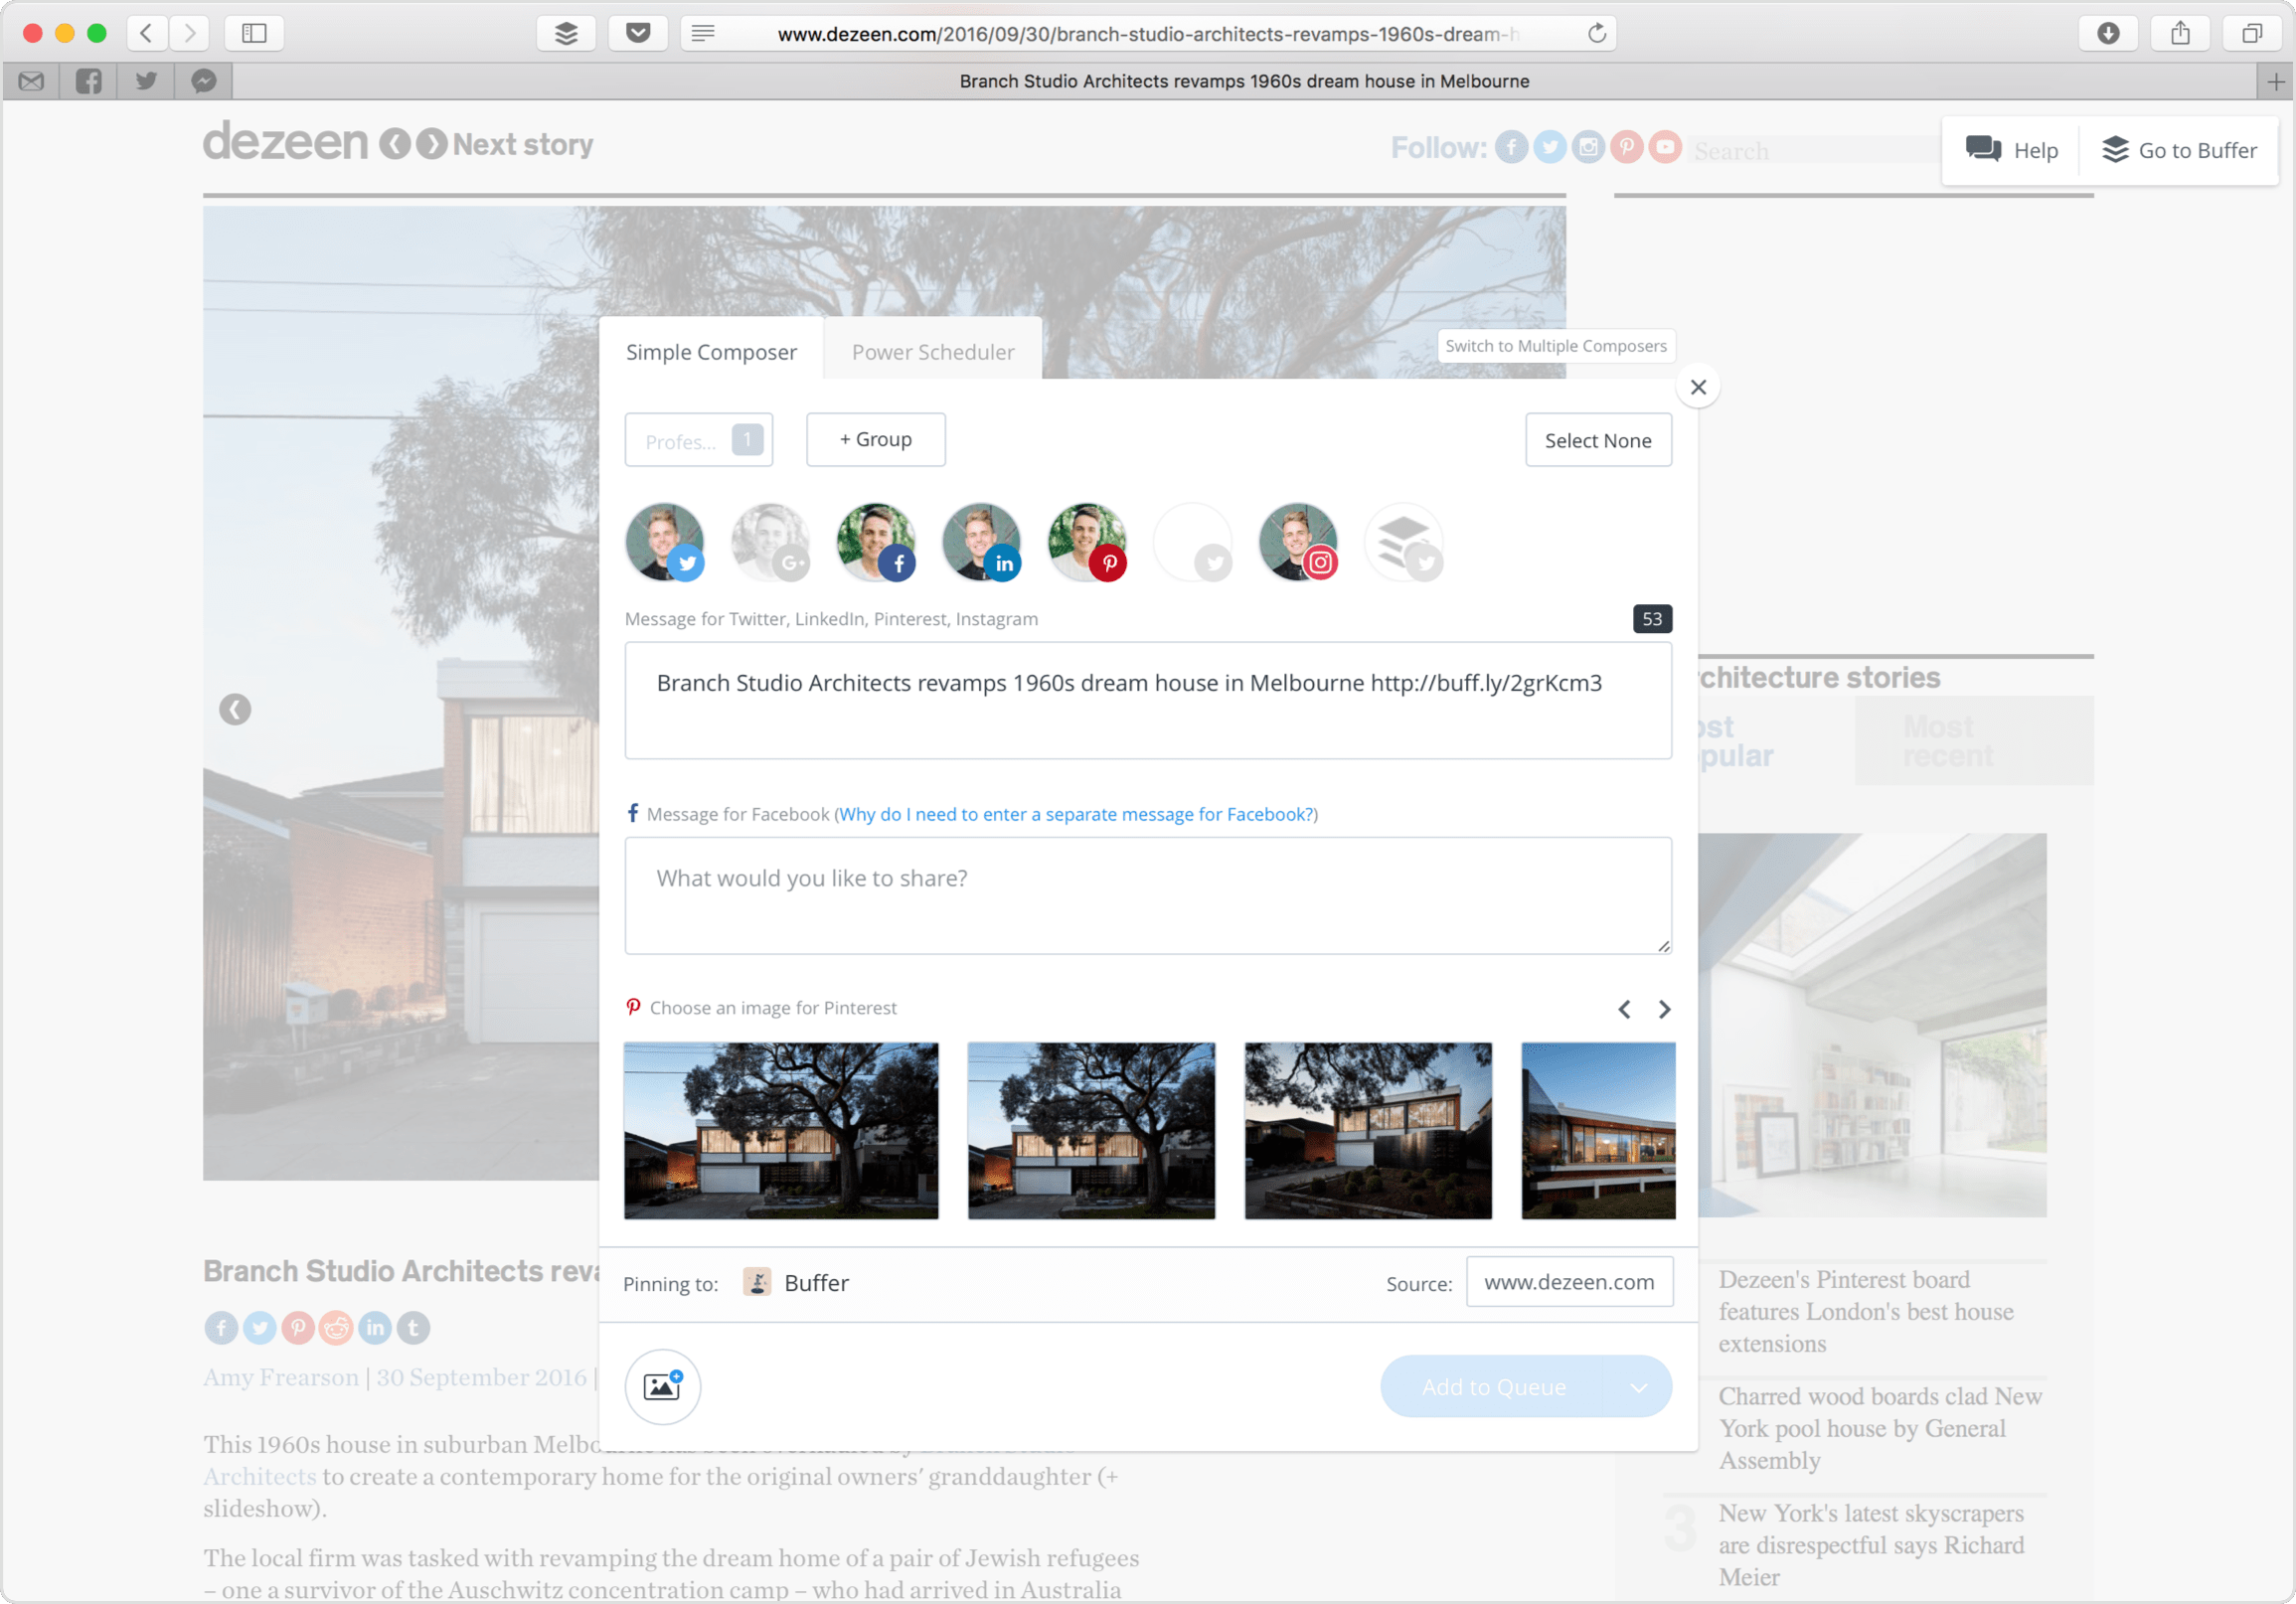Click the Facebook message text field
Screen dimensions: 2296x1604
click(x=1147, y=895)
